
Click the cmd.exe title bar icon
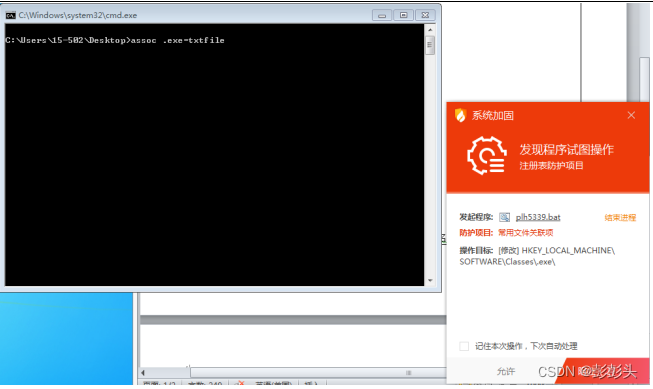(10, 15)
